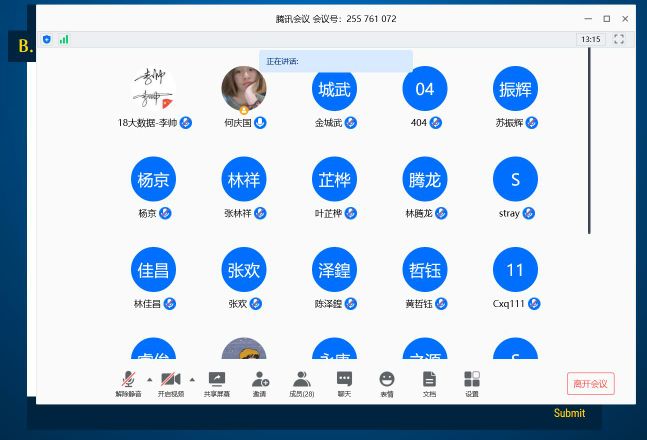Click the 离开会议 leave meeting button

point(590,384)
